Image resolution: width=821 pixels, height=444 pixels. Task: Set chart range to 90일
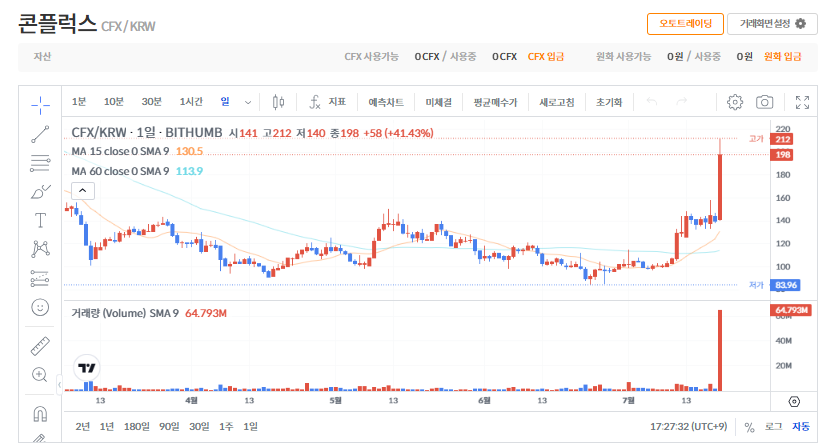[169, 427]
